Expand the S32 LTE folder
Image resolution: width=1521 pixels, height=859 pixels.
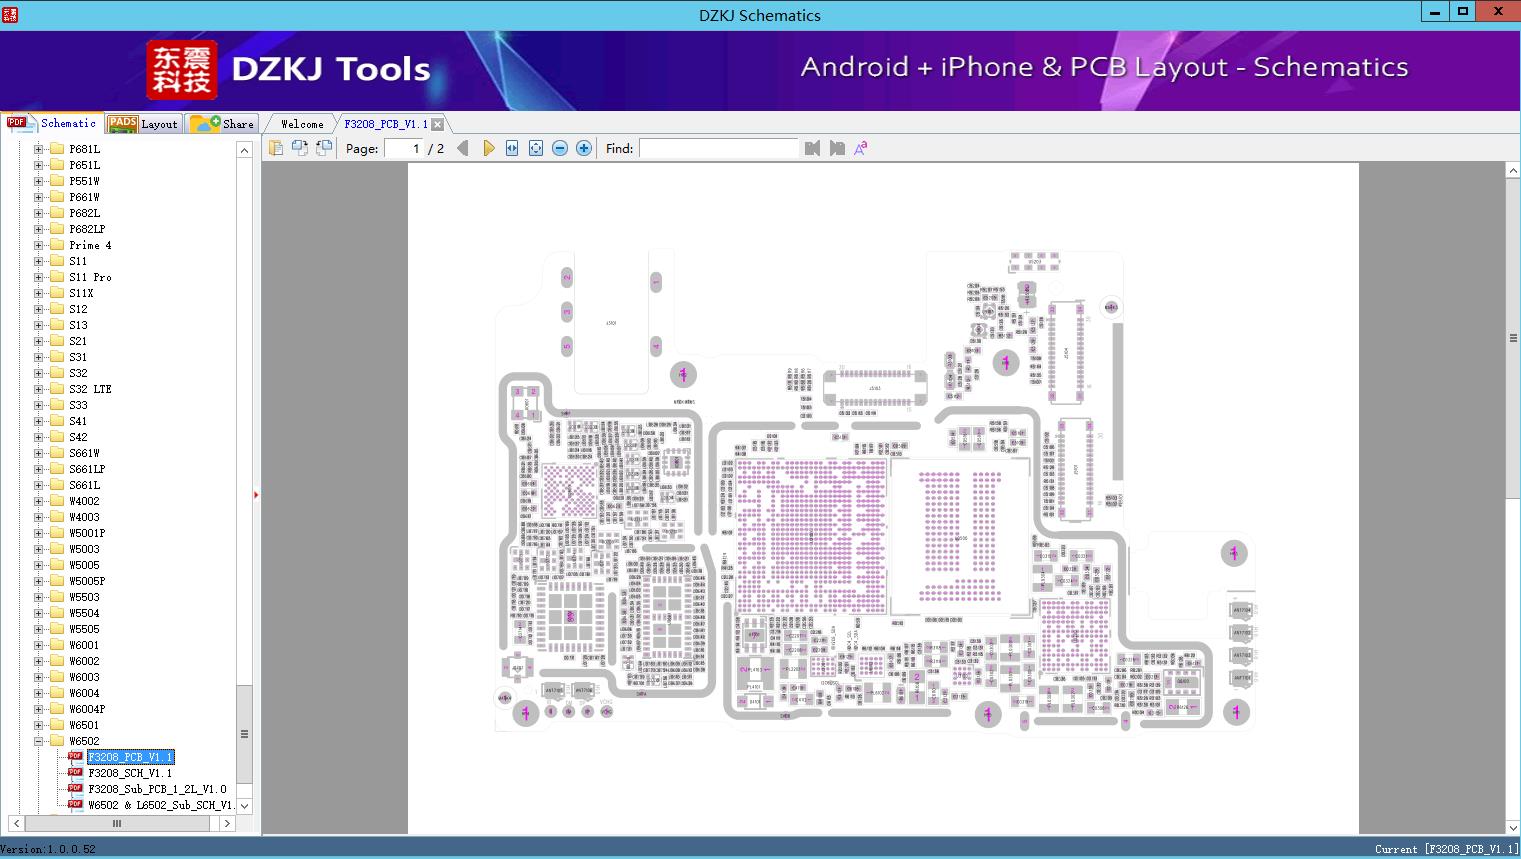(38, 389)
